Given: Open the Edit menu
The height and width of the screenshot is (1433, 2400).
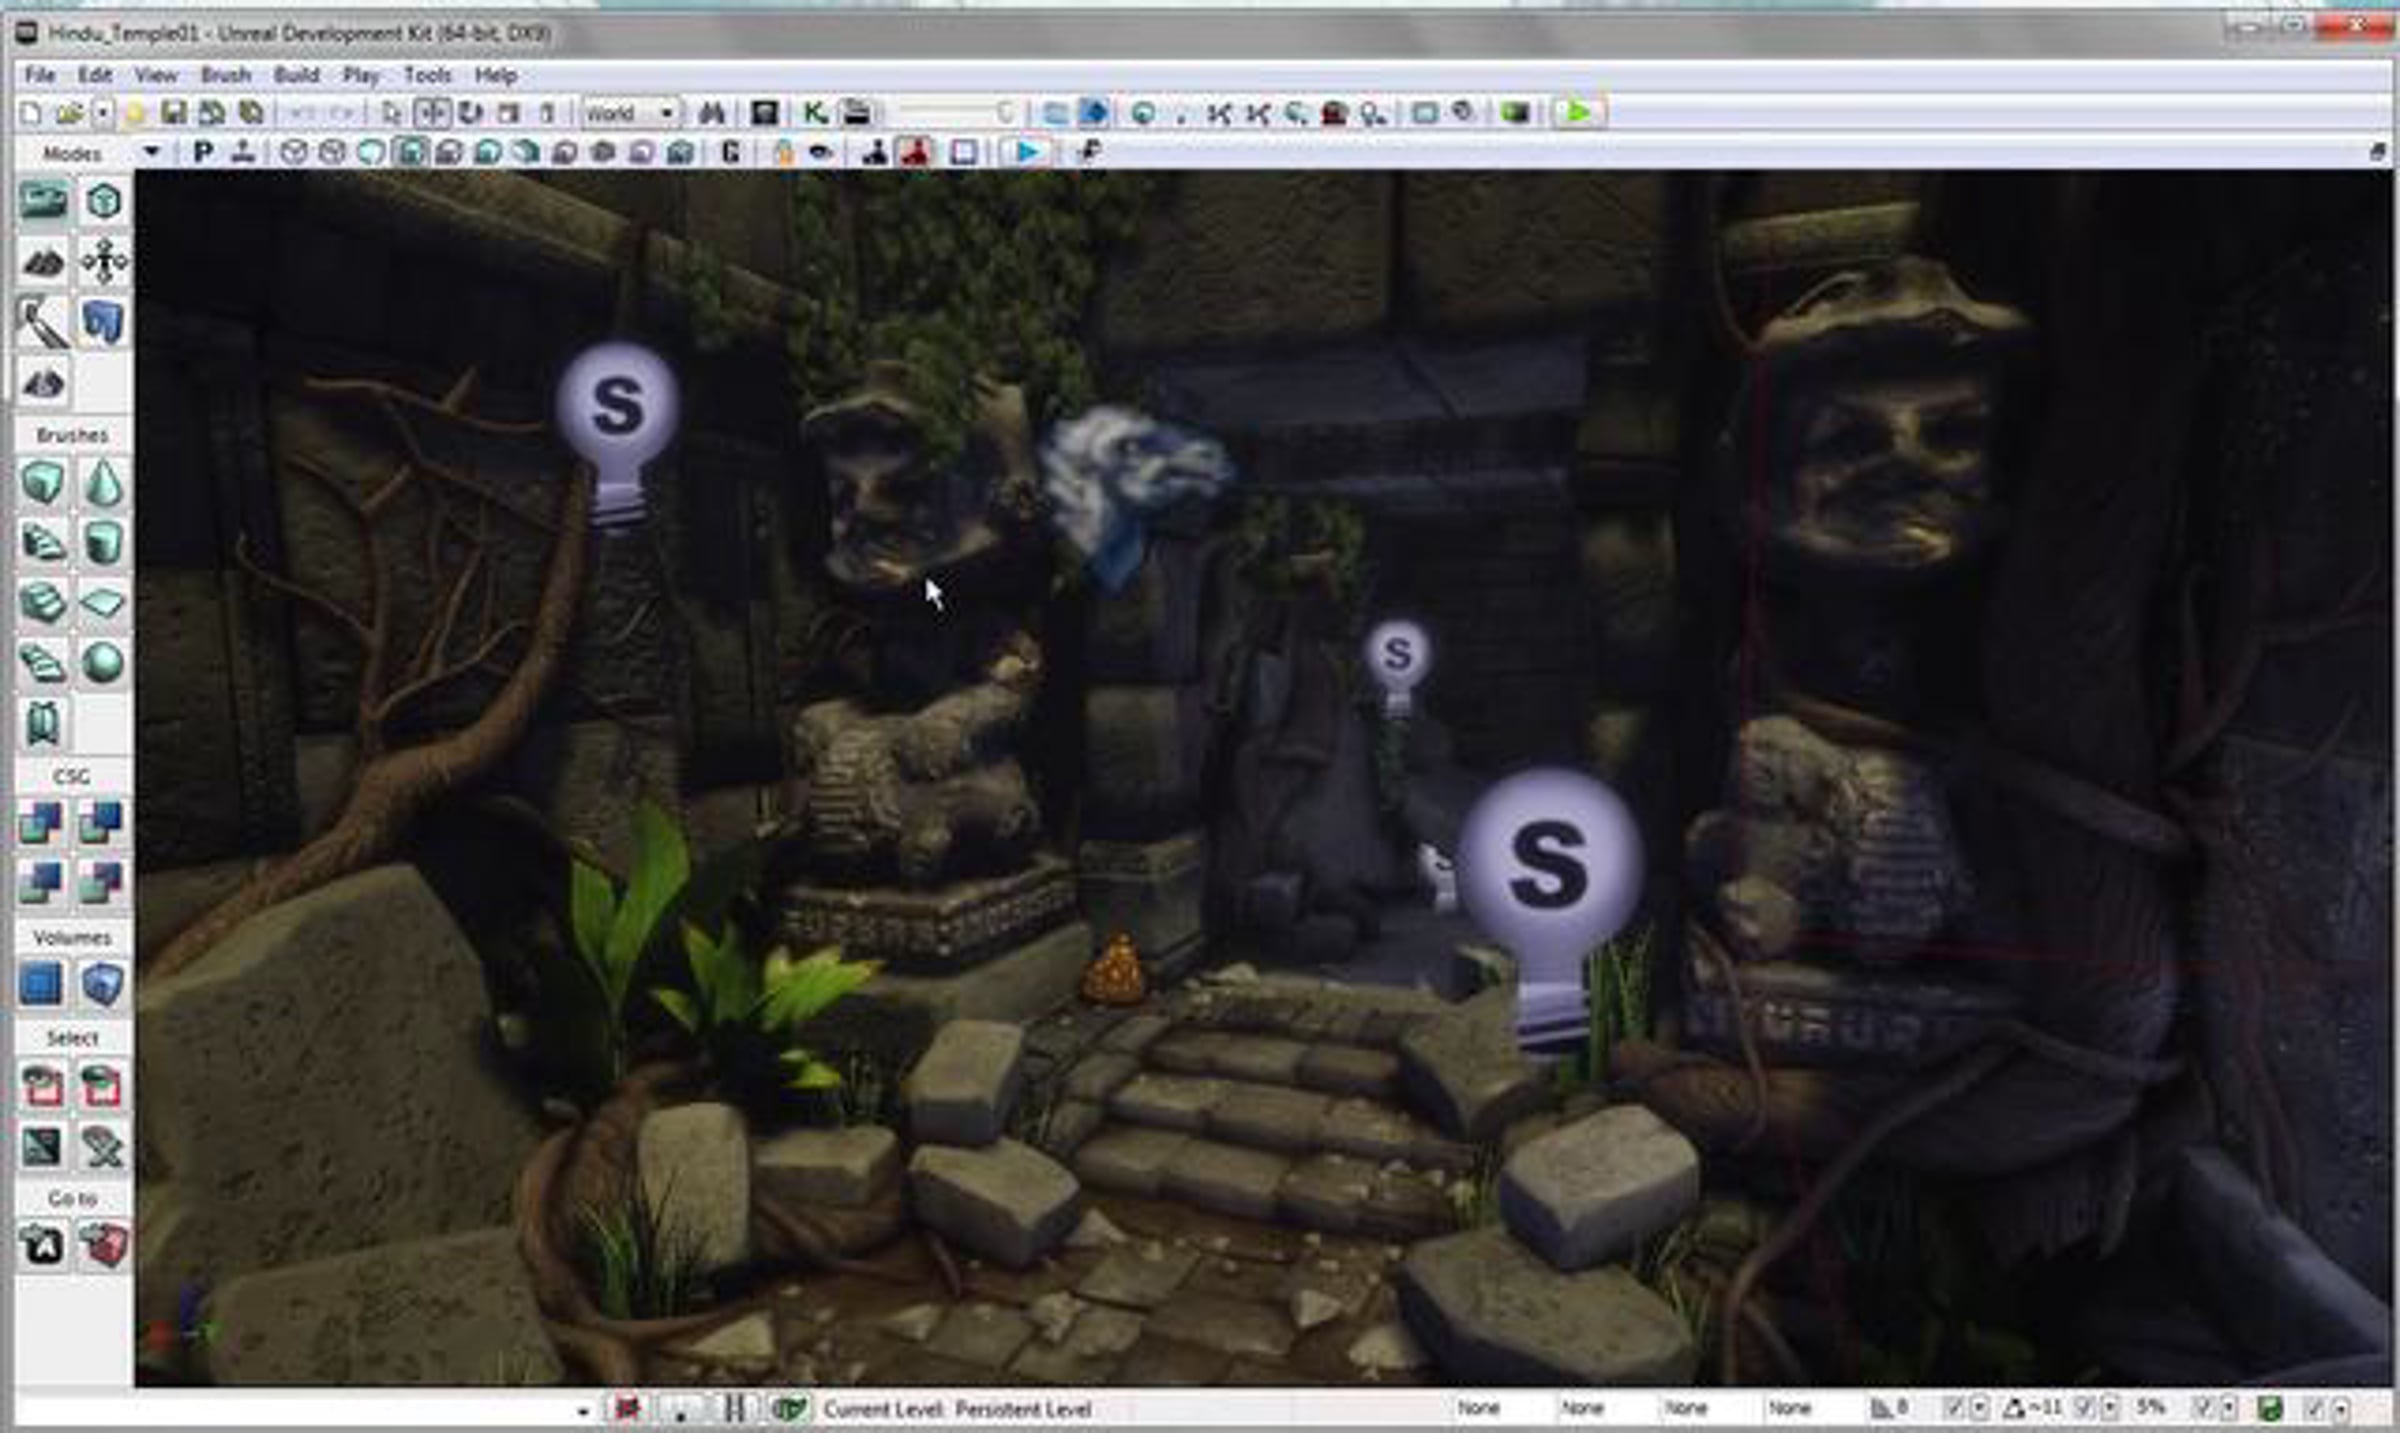Looking at the screenshot, I should click(x=95, y=75).
